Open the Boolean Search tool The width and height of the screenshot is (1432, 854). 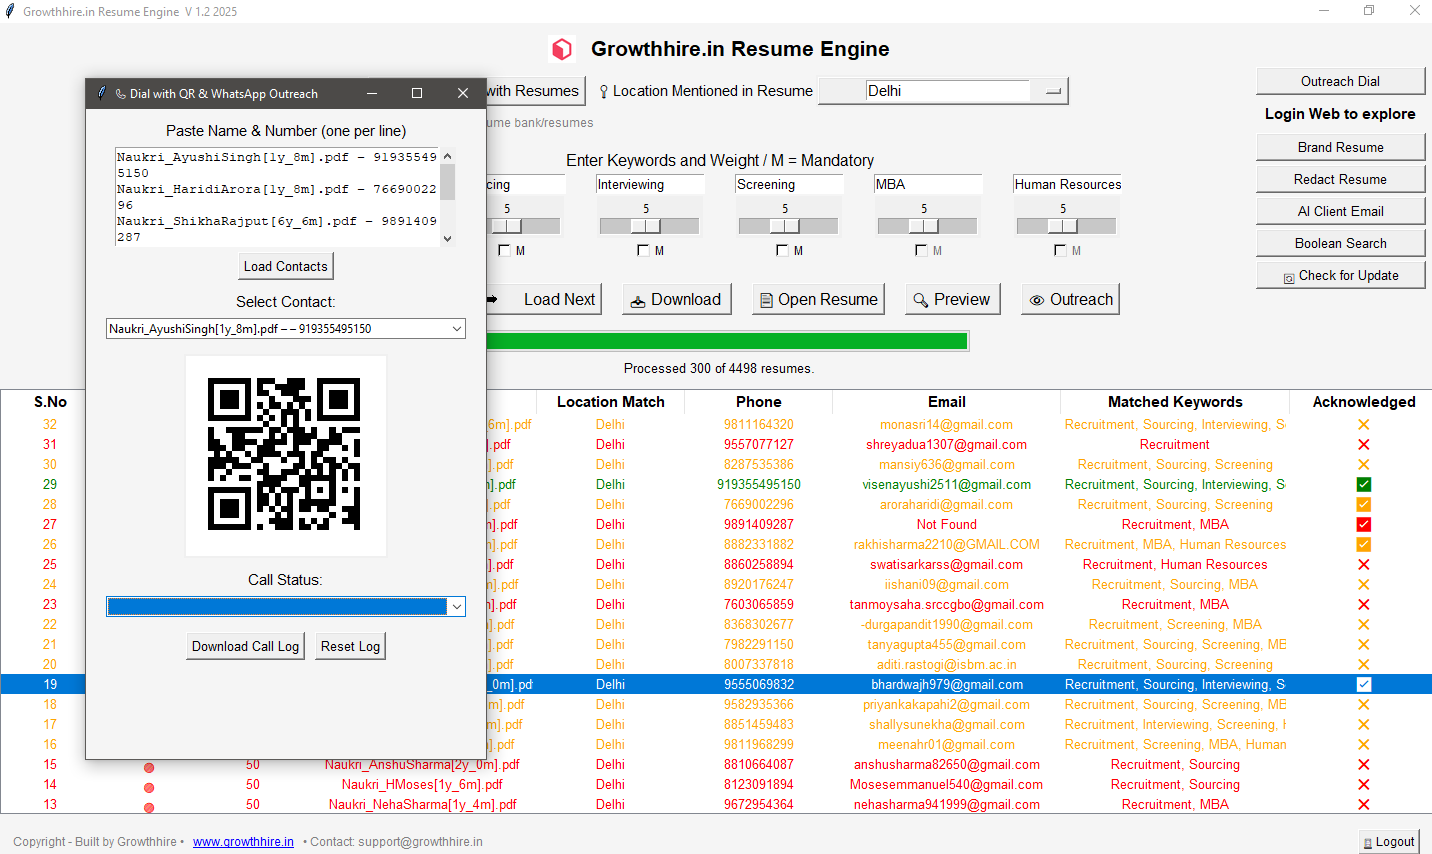pos(1340,243)
